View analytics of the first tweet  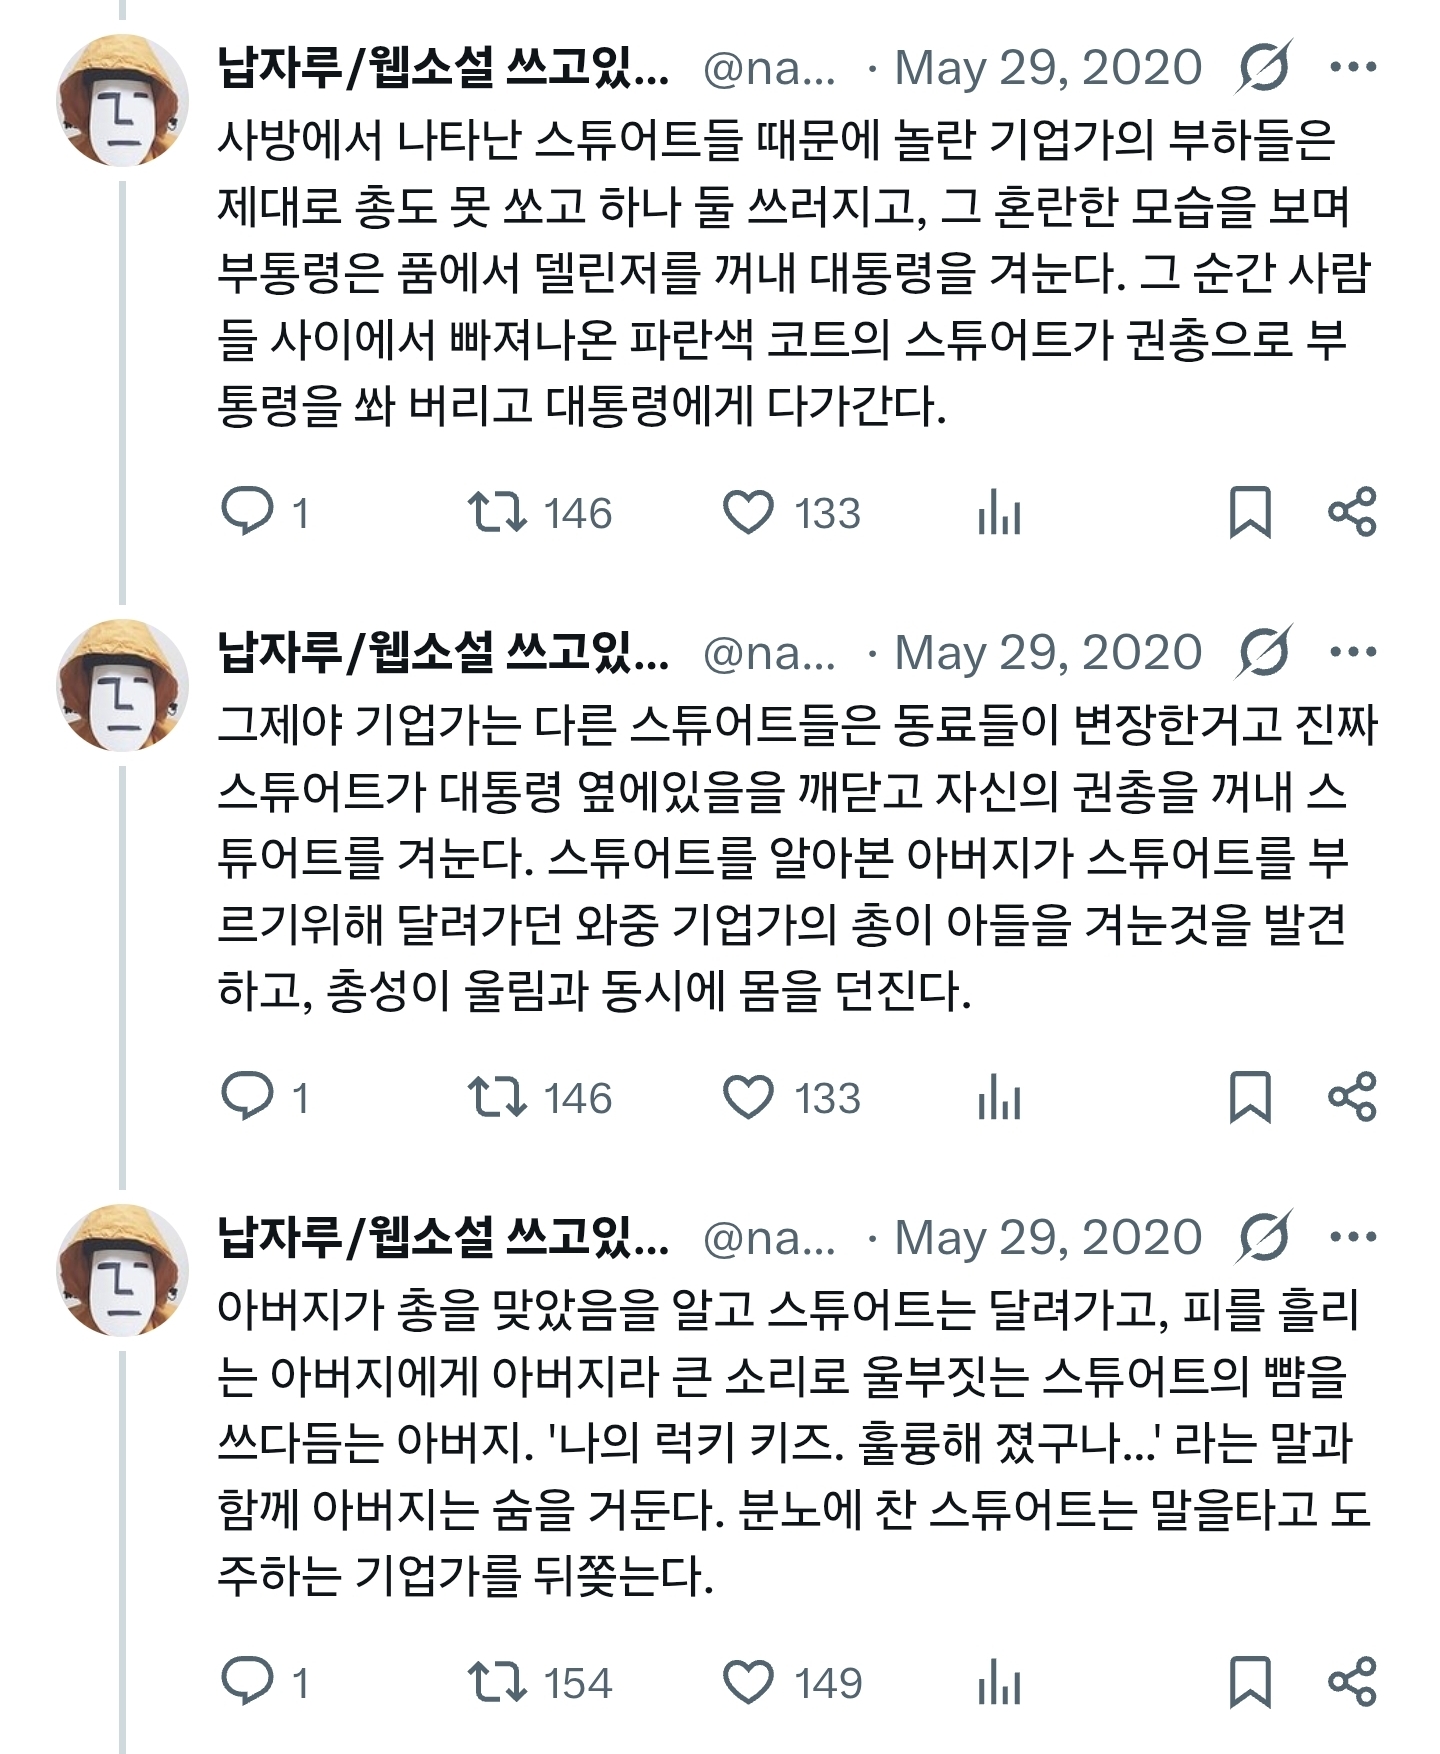pyautogui.click(x=999, y=514)
